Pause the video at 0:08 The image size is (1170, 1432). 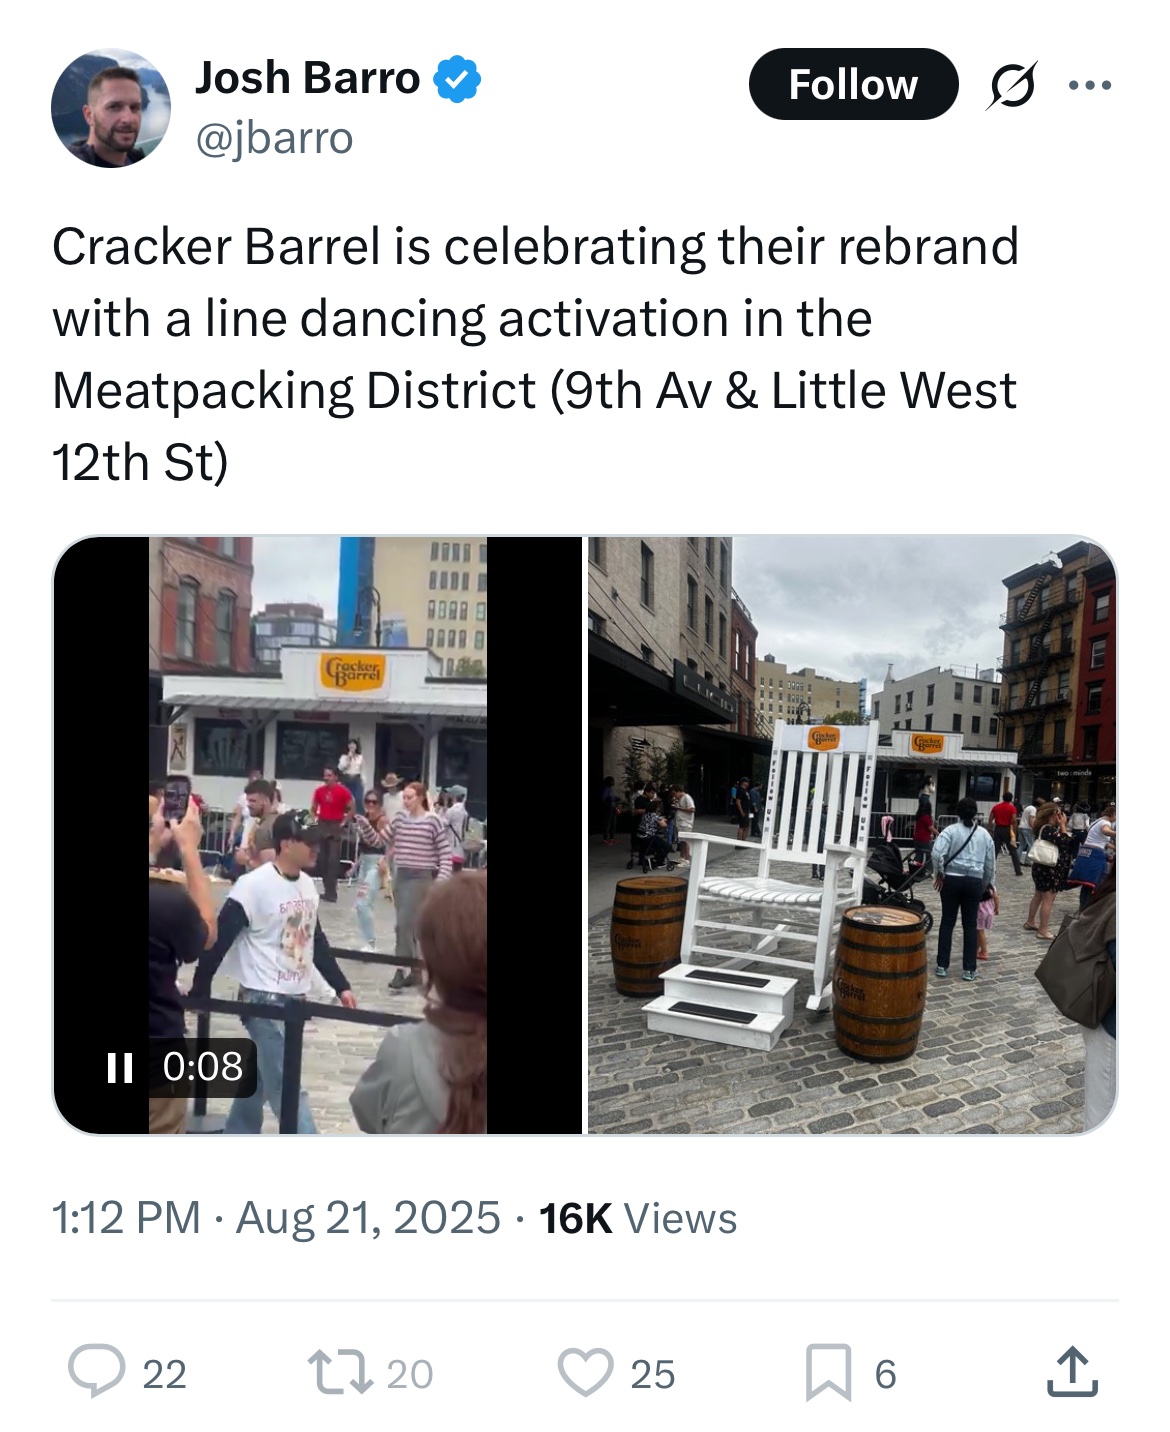pos(120,1068)
